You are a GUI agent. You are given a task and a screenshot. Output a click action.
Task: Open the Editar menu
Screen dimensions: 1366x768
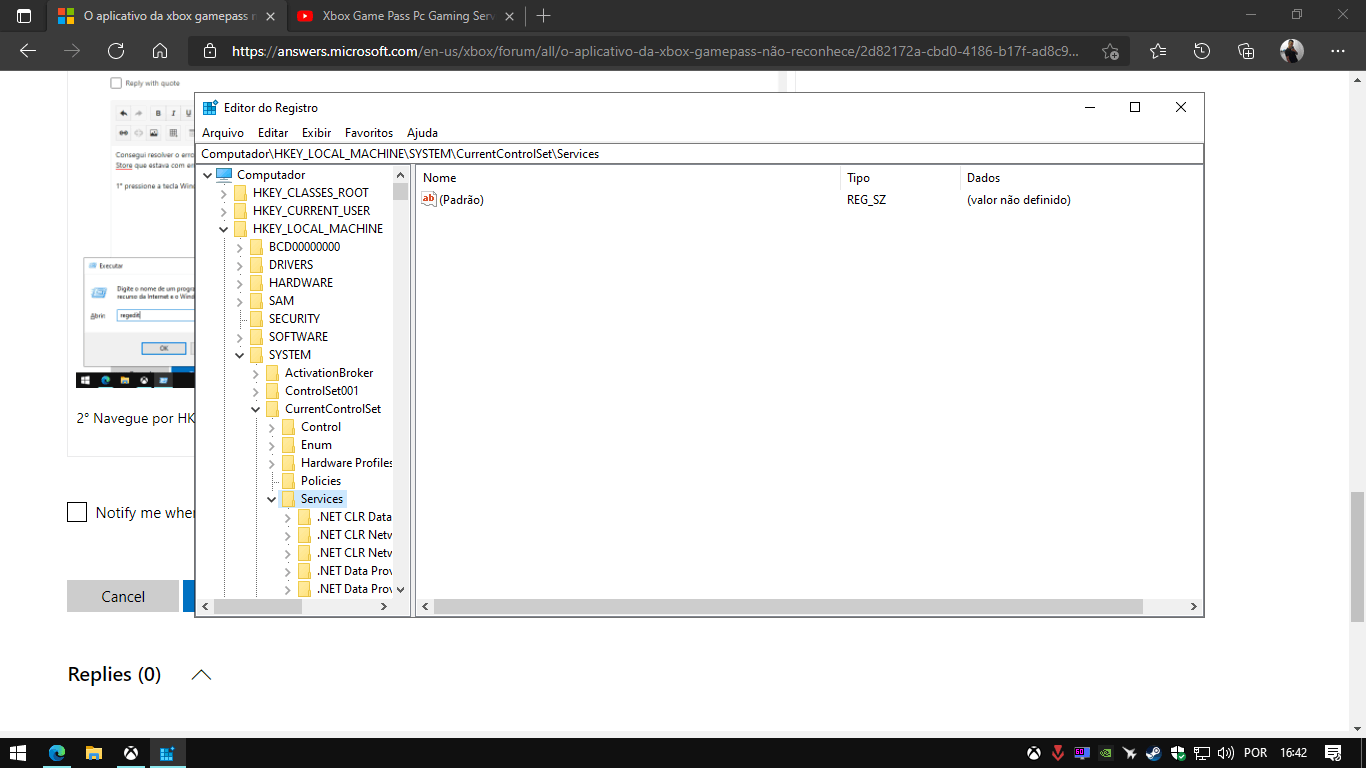pos(273,133)
